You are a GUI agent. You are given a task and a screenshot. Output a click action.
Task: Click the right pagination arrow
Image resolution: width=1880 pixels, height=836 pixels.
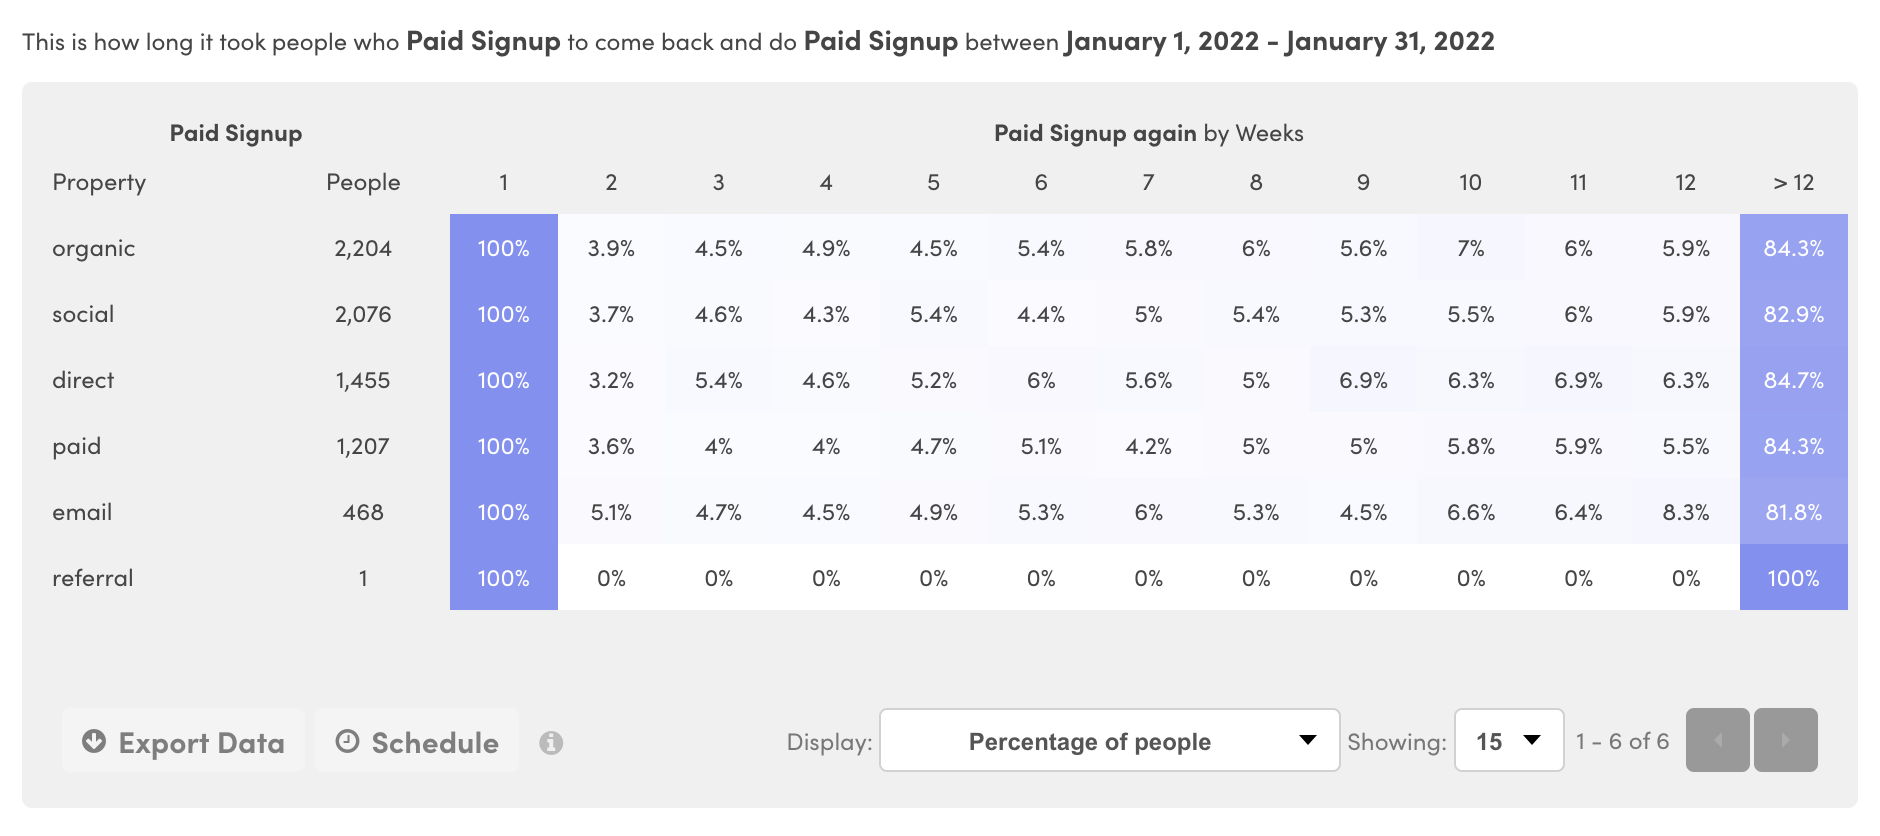tap(1786, 740)
